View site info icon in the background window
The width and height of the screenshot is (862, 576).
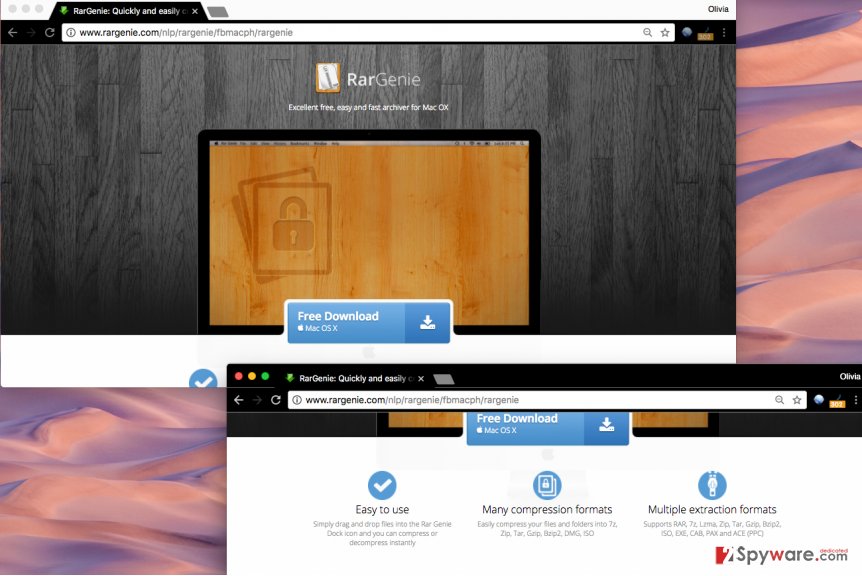coord(71,32)
